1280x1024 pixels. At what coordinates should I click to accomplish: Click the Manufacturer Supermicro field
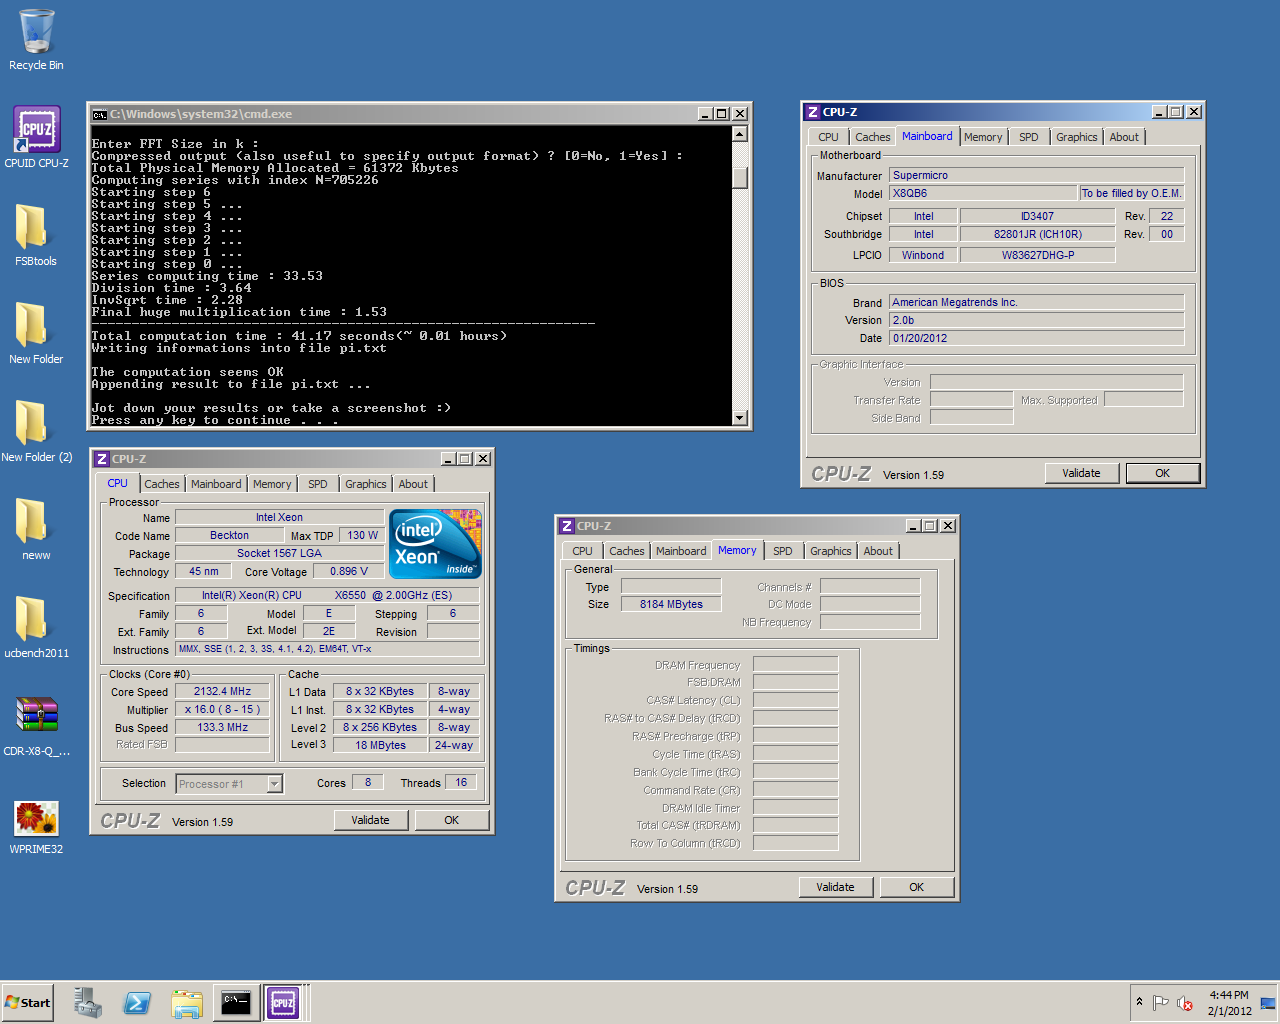click(x=1037, y=175)
